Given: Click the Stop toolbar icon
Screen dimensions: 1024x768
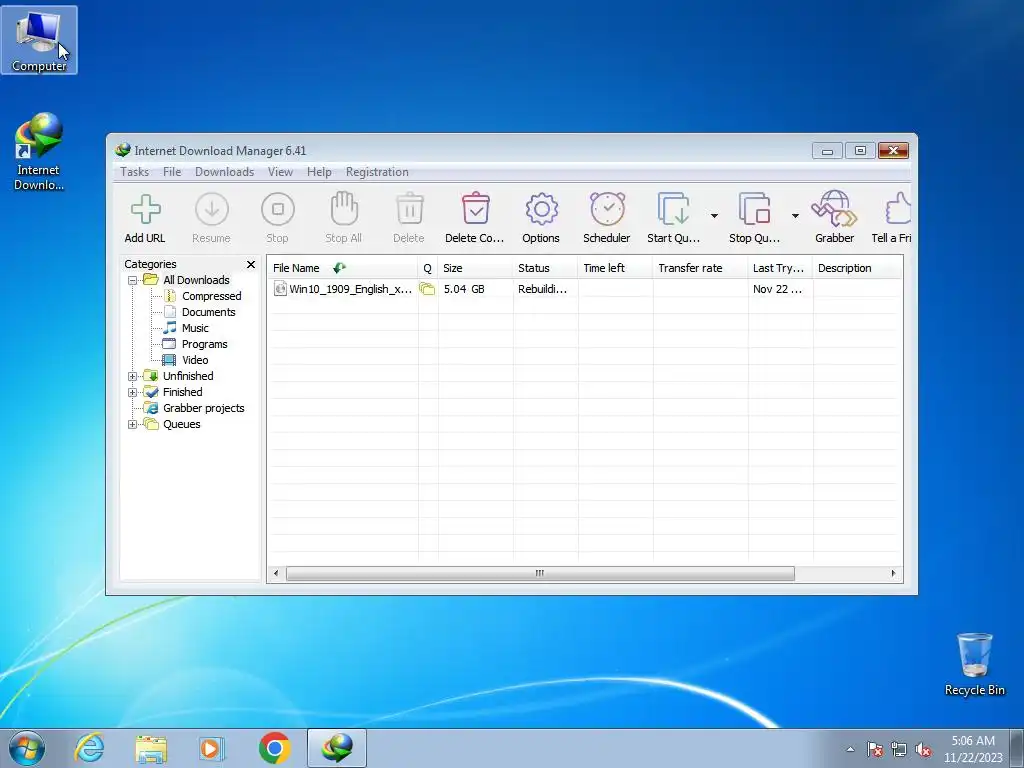Looking at the screenshot, I should 278,209.
